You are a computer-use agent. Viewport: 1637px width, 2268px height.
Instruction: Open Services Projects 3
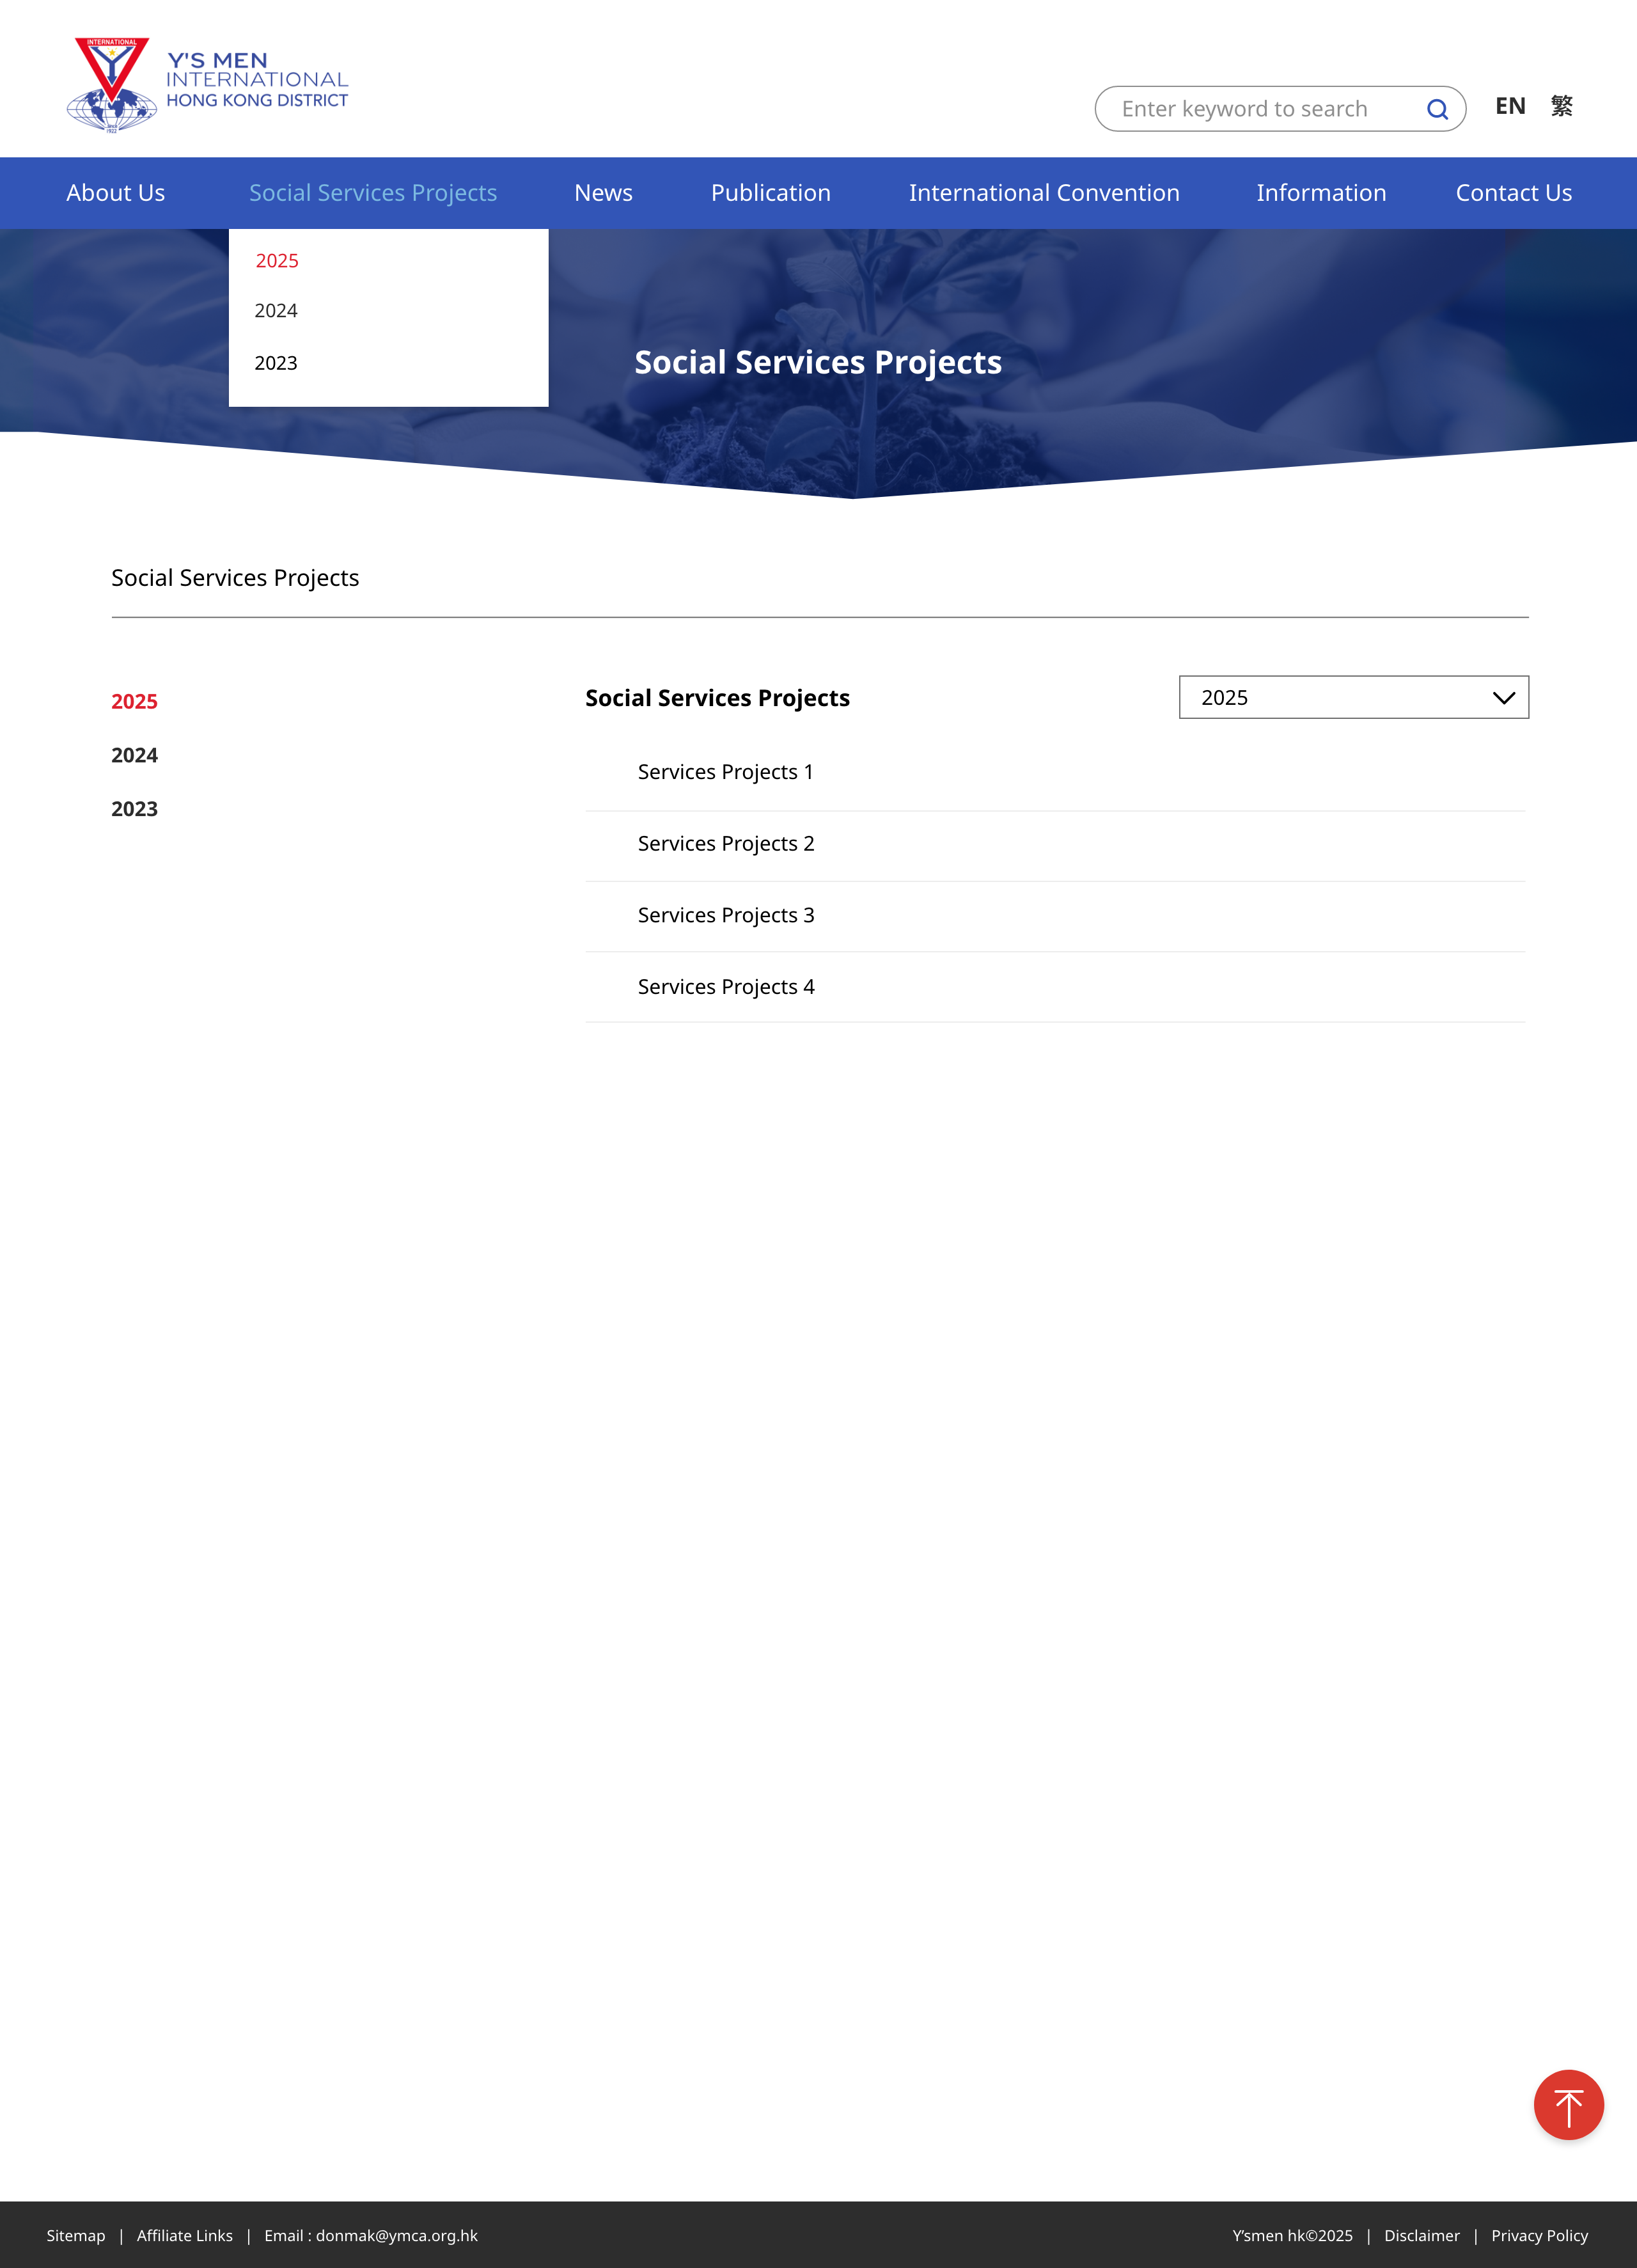pyautogui.click(x=725, y=915)
